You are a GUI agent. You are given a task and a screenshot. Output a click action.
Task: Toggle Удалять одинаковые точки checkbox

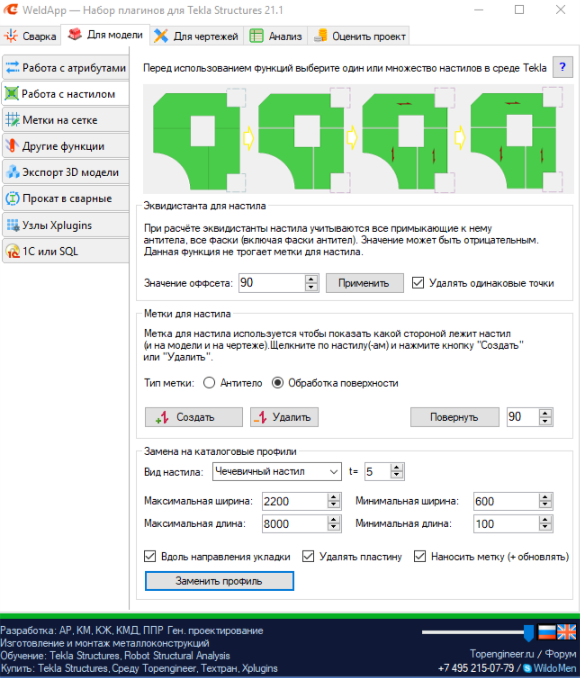(x=418, y=283)
